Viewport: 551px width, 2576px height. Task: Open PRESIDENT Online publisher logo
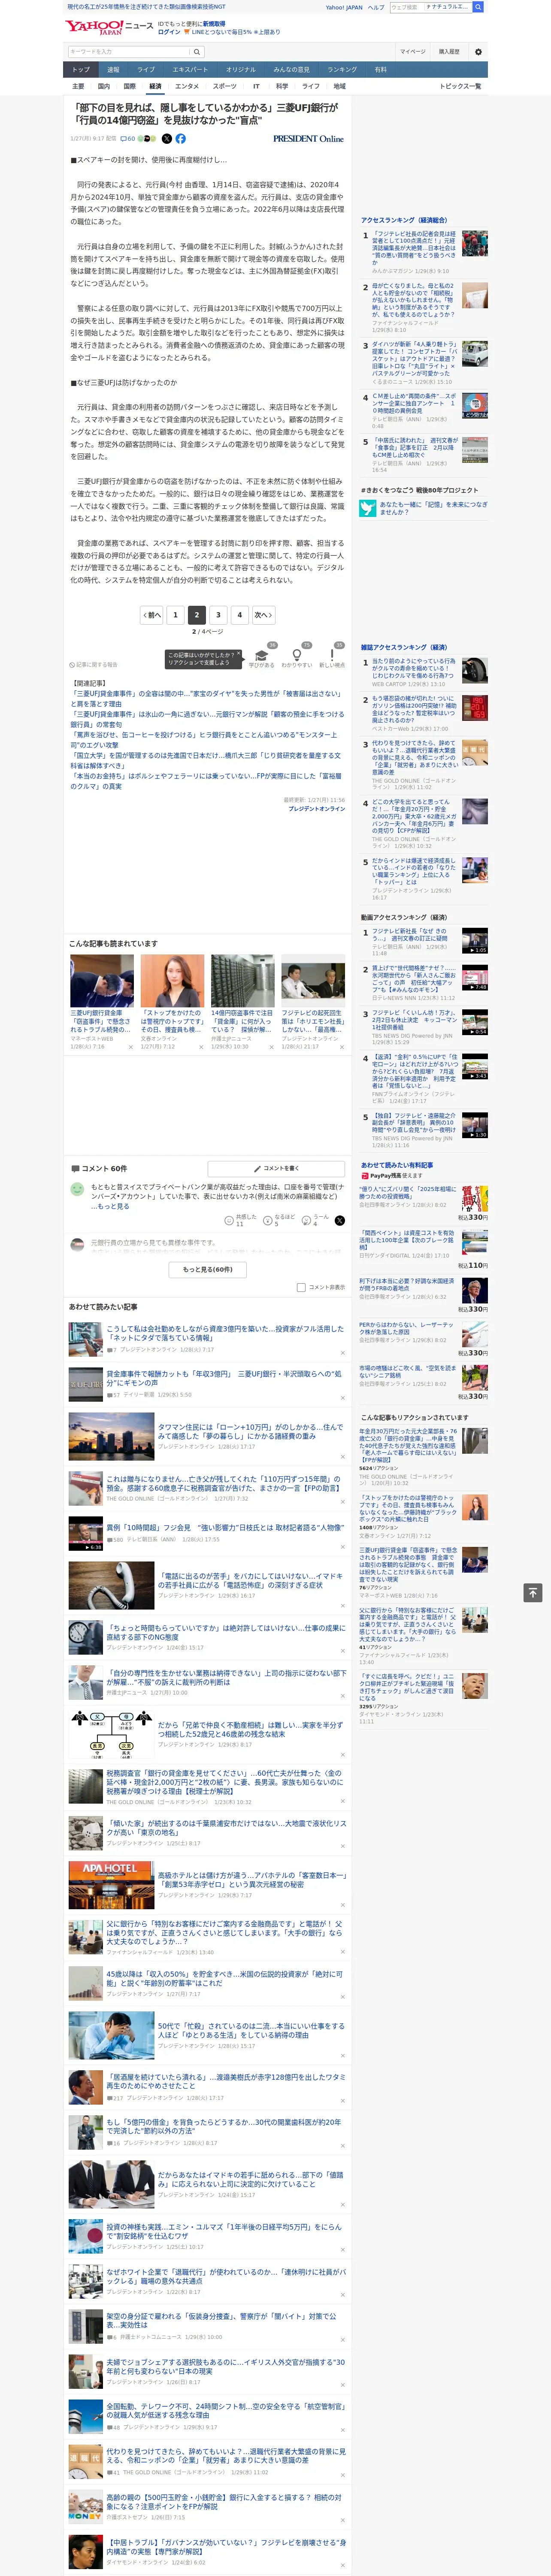[x=308, y=139]
